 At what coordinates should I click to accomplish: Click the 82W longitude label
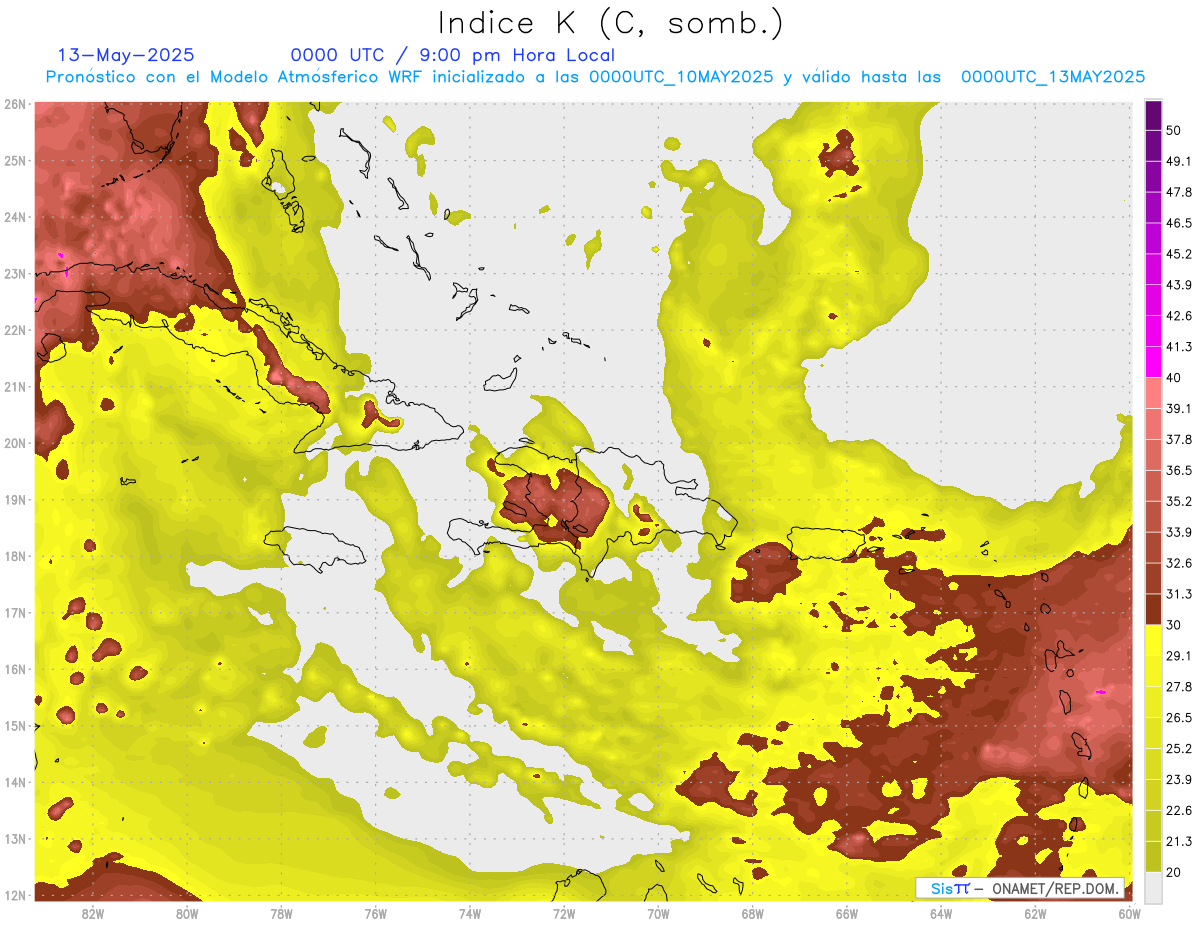[93, 914]
